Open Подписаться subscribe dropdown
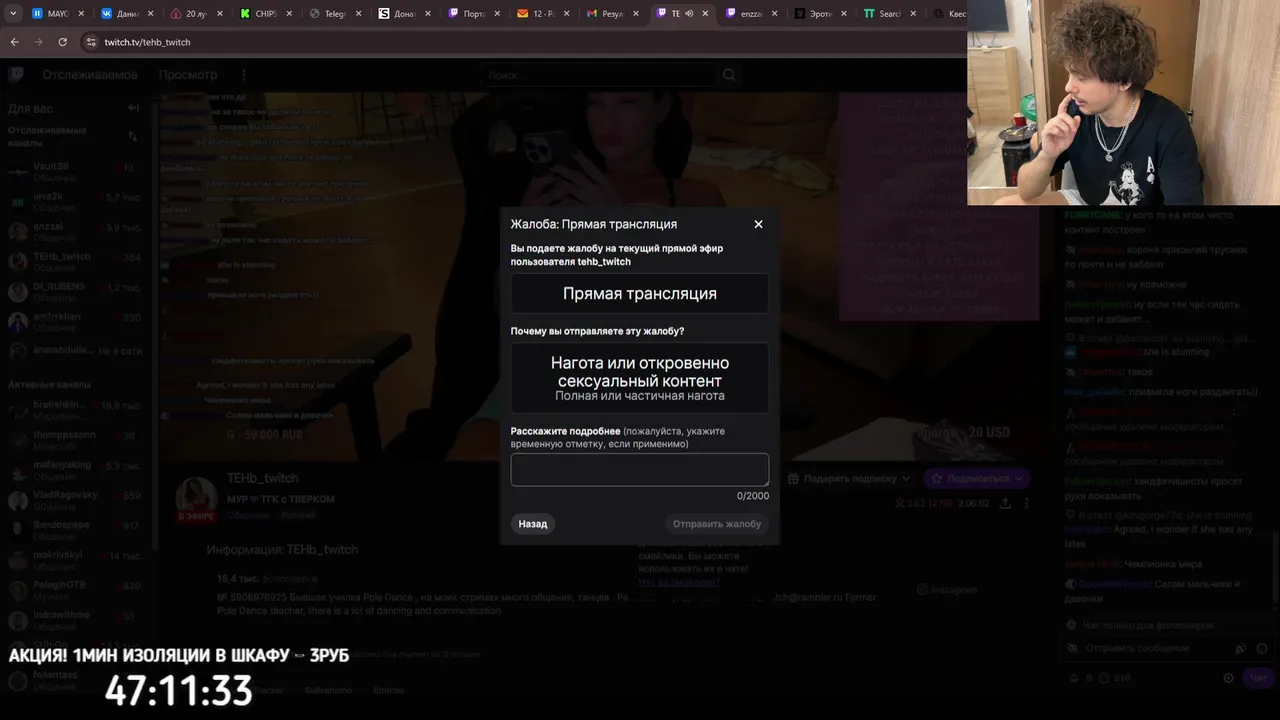The image size is (1280, 720). [x=977, y=478]
